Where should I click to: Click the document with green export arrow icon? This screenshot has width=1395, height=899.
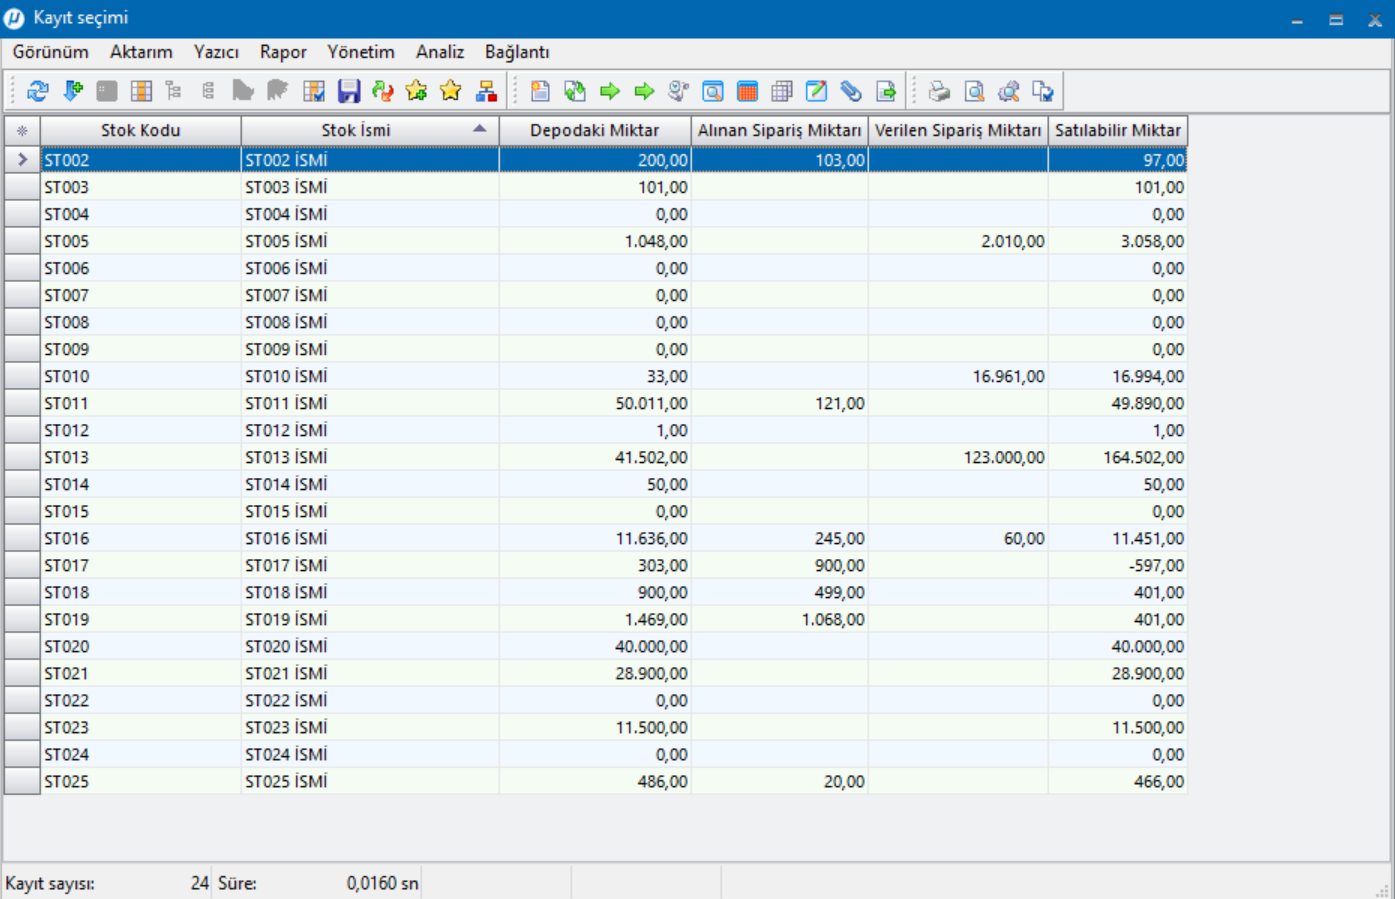coord(886,91)
